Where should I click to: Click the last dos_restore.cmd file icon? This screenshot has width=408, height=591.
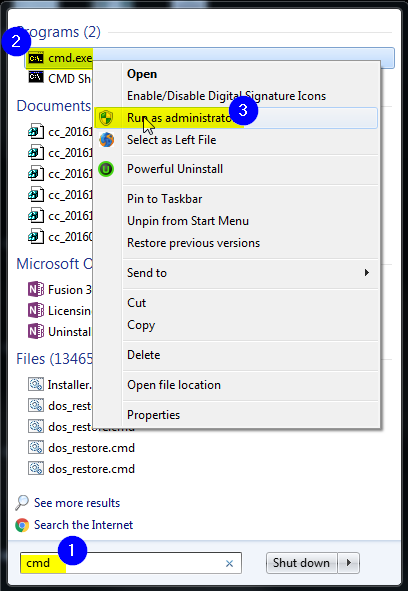36,469
